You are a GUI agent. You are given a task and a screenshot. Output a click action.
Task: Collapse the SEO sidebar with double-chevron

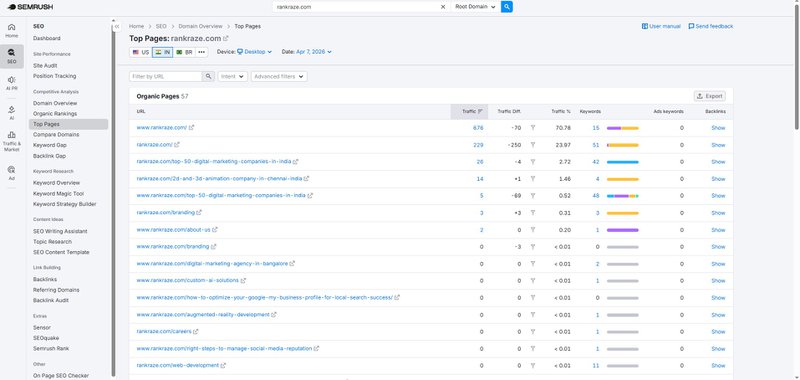tap(117, 27)
